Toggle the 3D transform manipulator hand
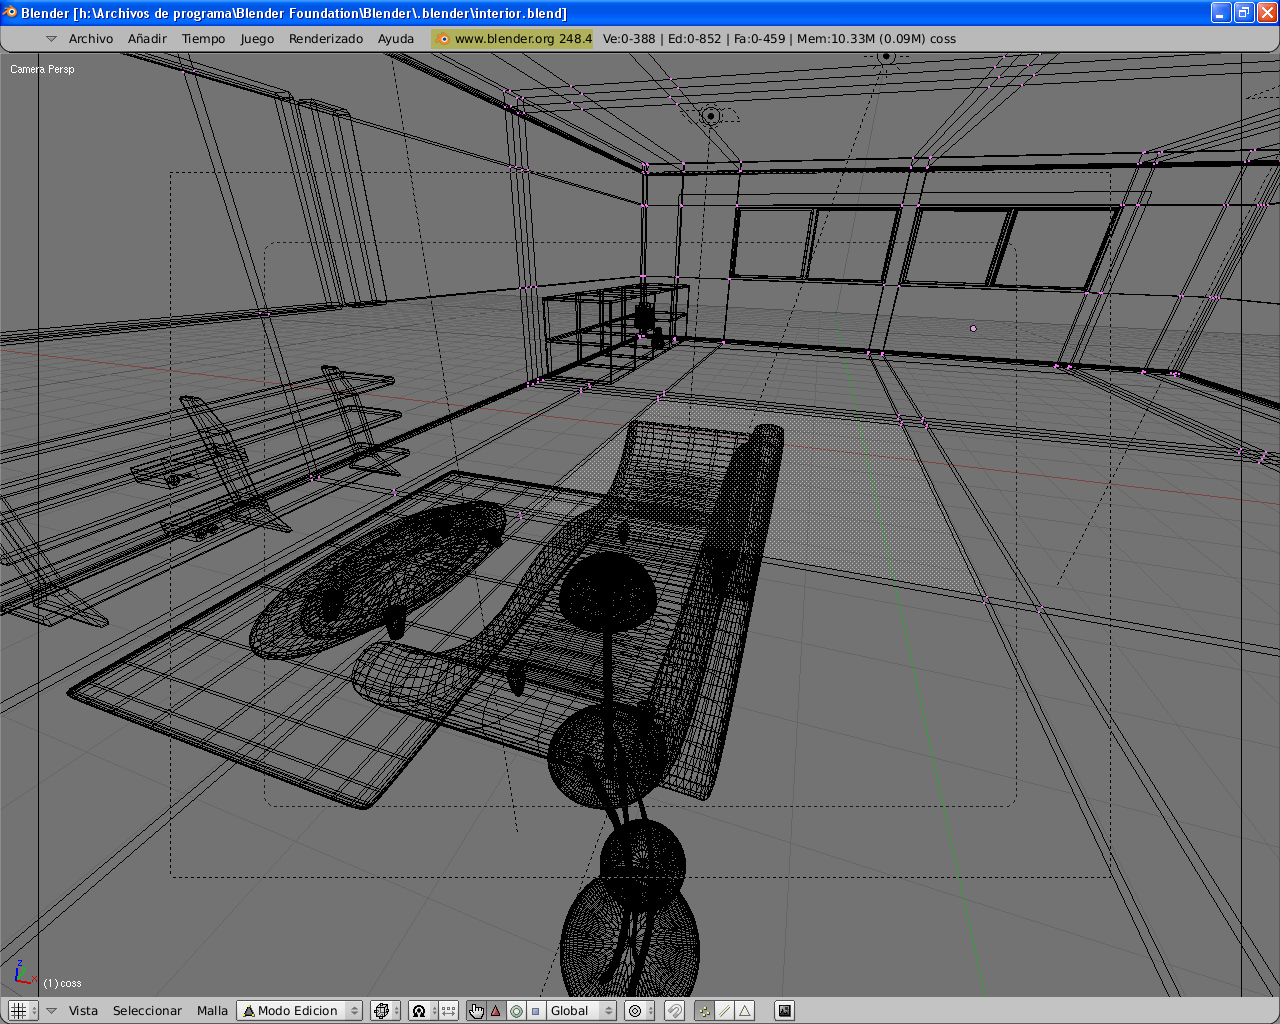 [x=476, y=1011]
